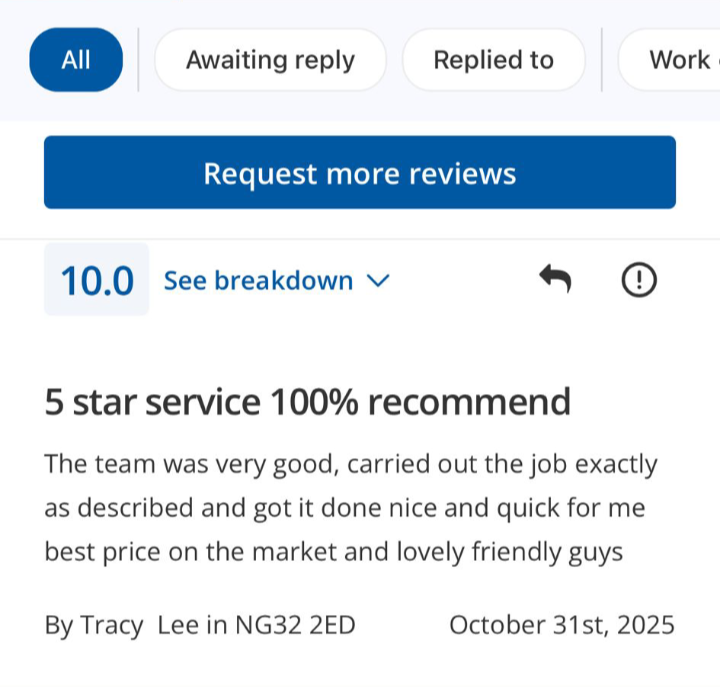Click the review date October 31st, 2025

coord(562,625)
